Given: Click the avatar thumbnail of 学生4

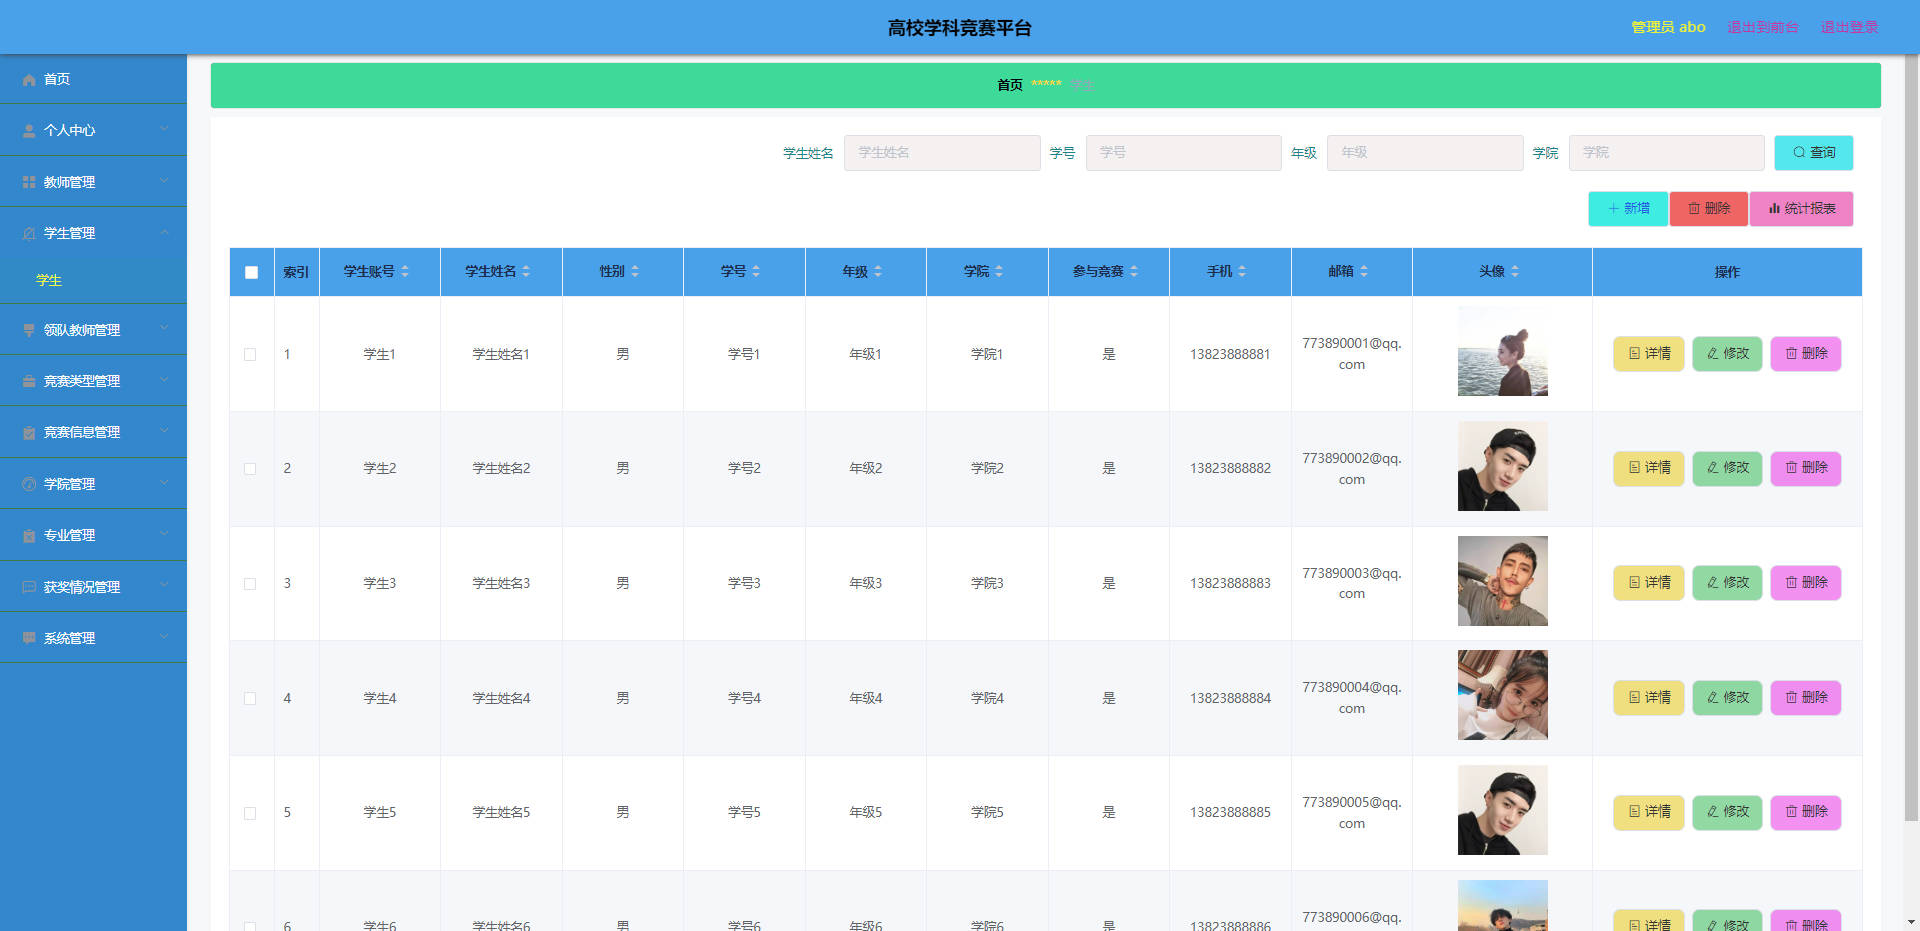Looking at the screenshot, I should pos(1503,695).
